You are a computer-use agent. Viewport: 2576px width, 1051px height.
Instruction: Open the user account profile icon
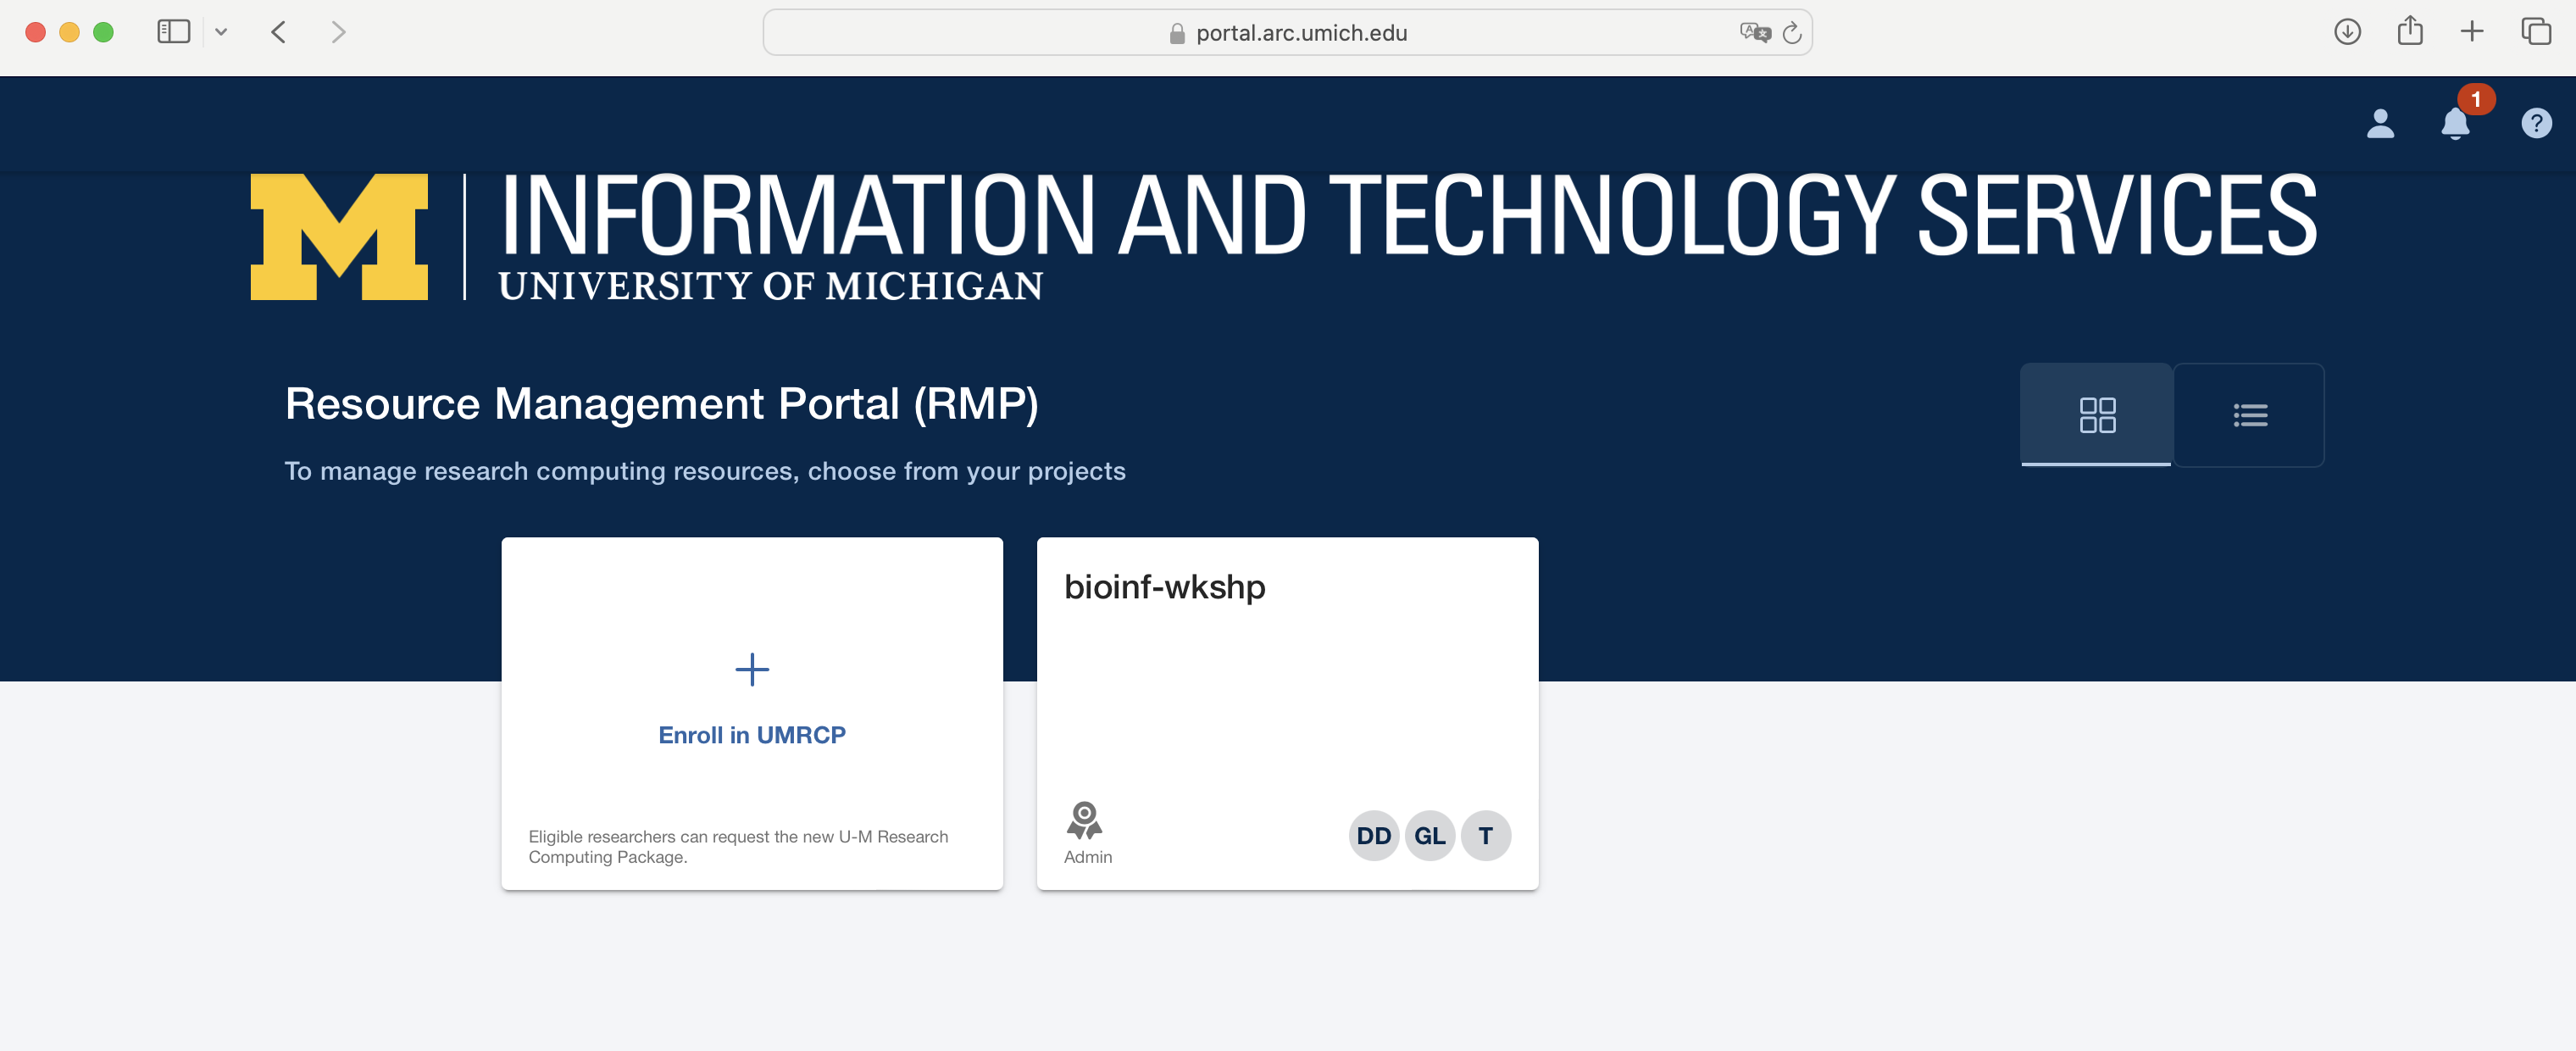pos(2380,124)
